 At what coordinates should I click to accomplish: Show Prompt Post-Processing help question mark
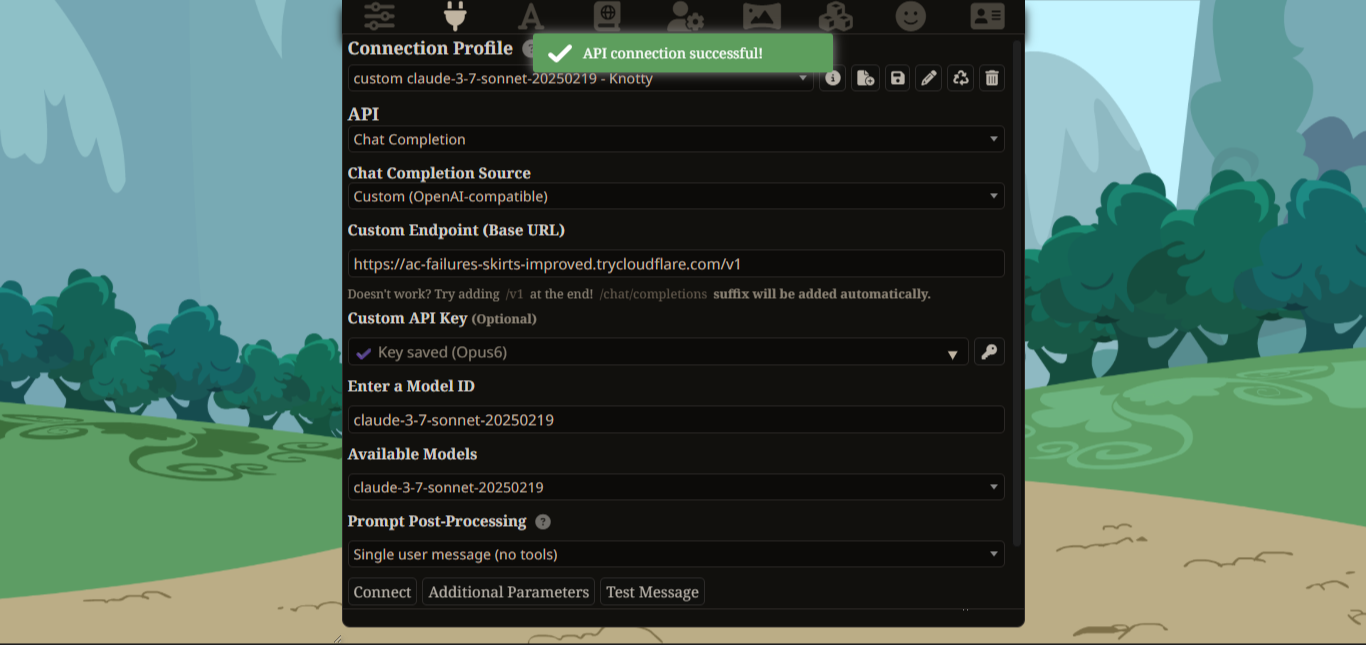coord(543,522)
